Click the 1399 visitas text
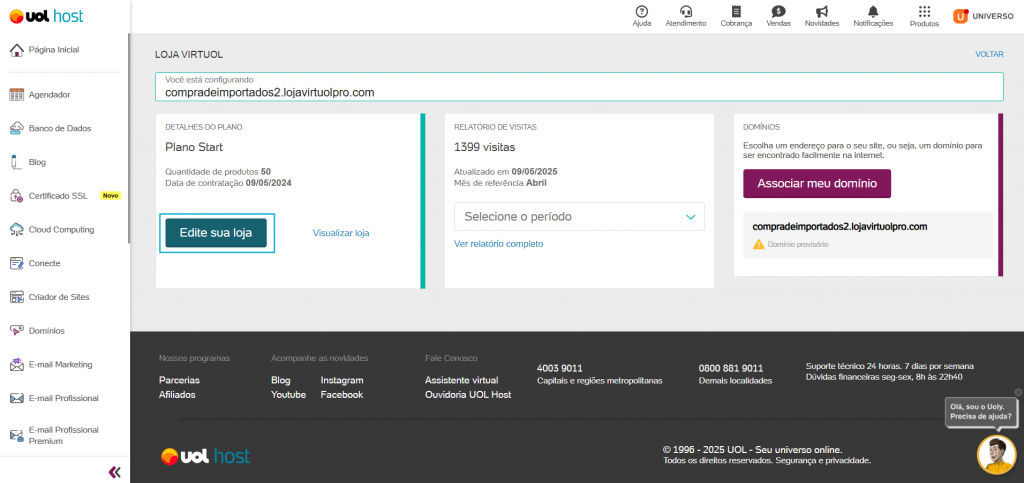The width and height of the screenshot is (1024, 483). click(x=485, y=148)
